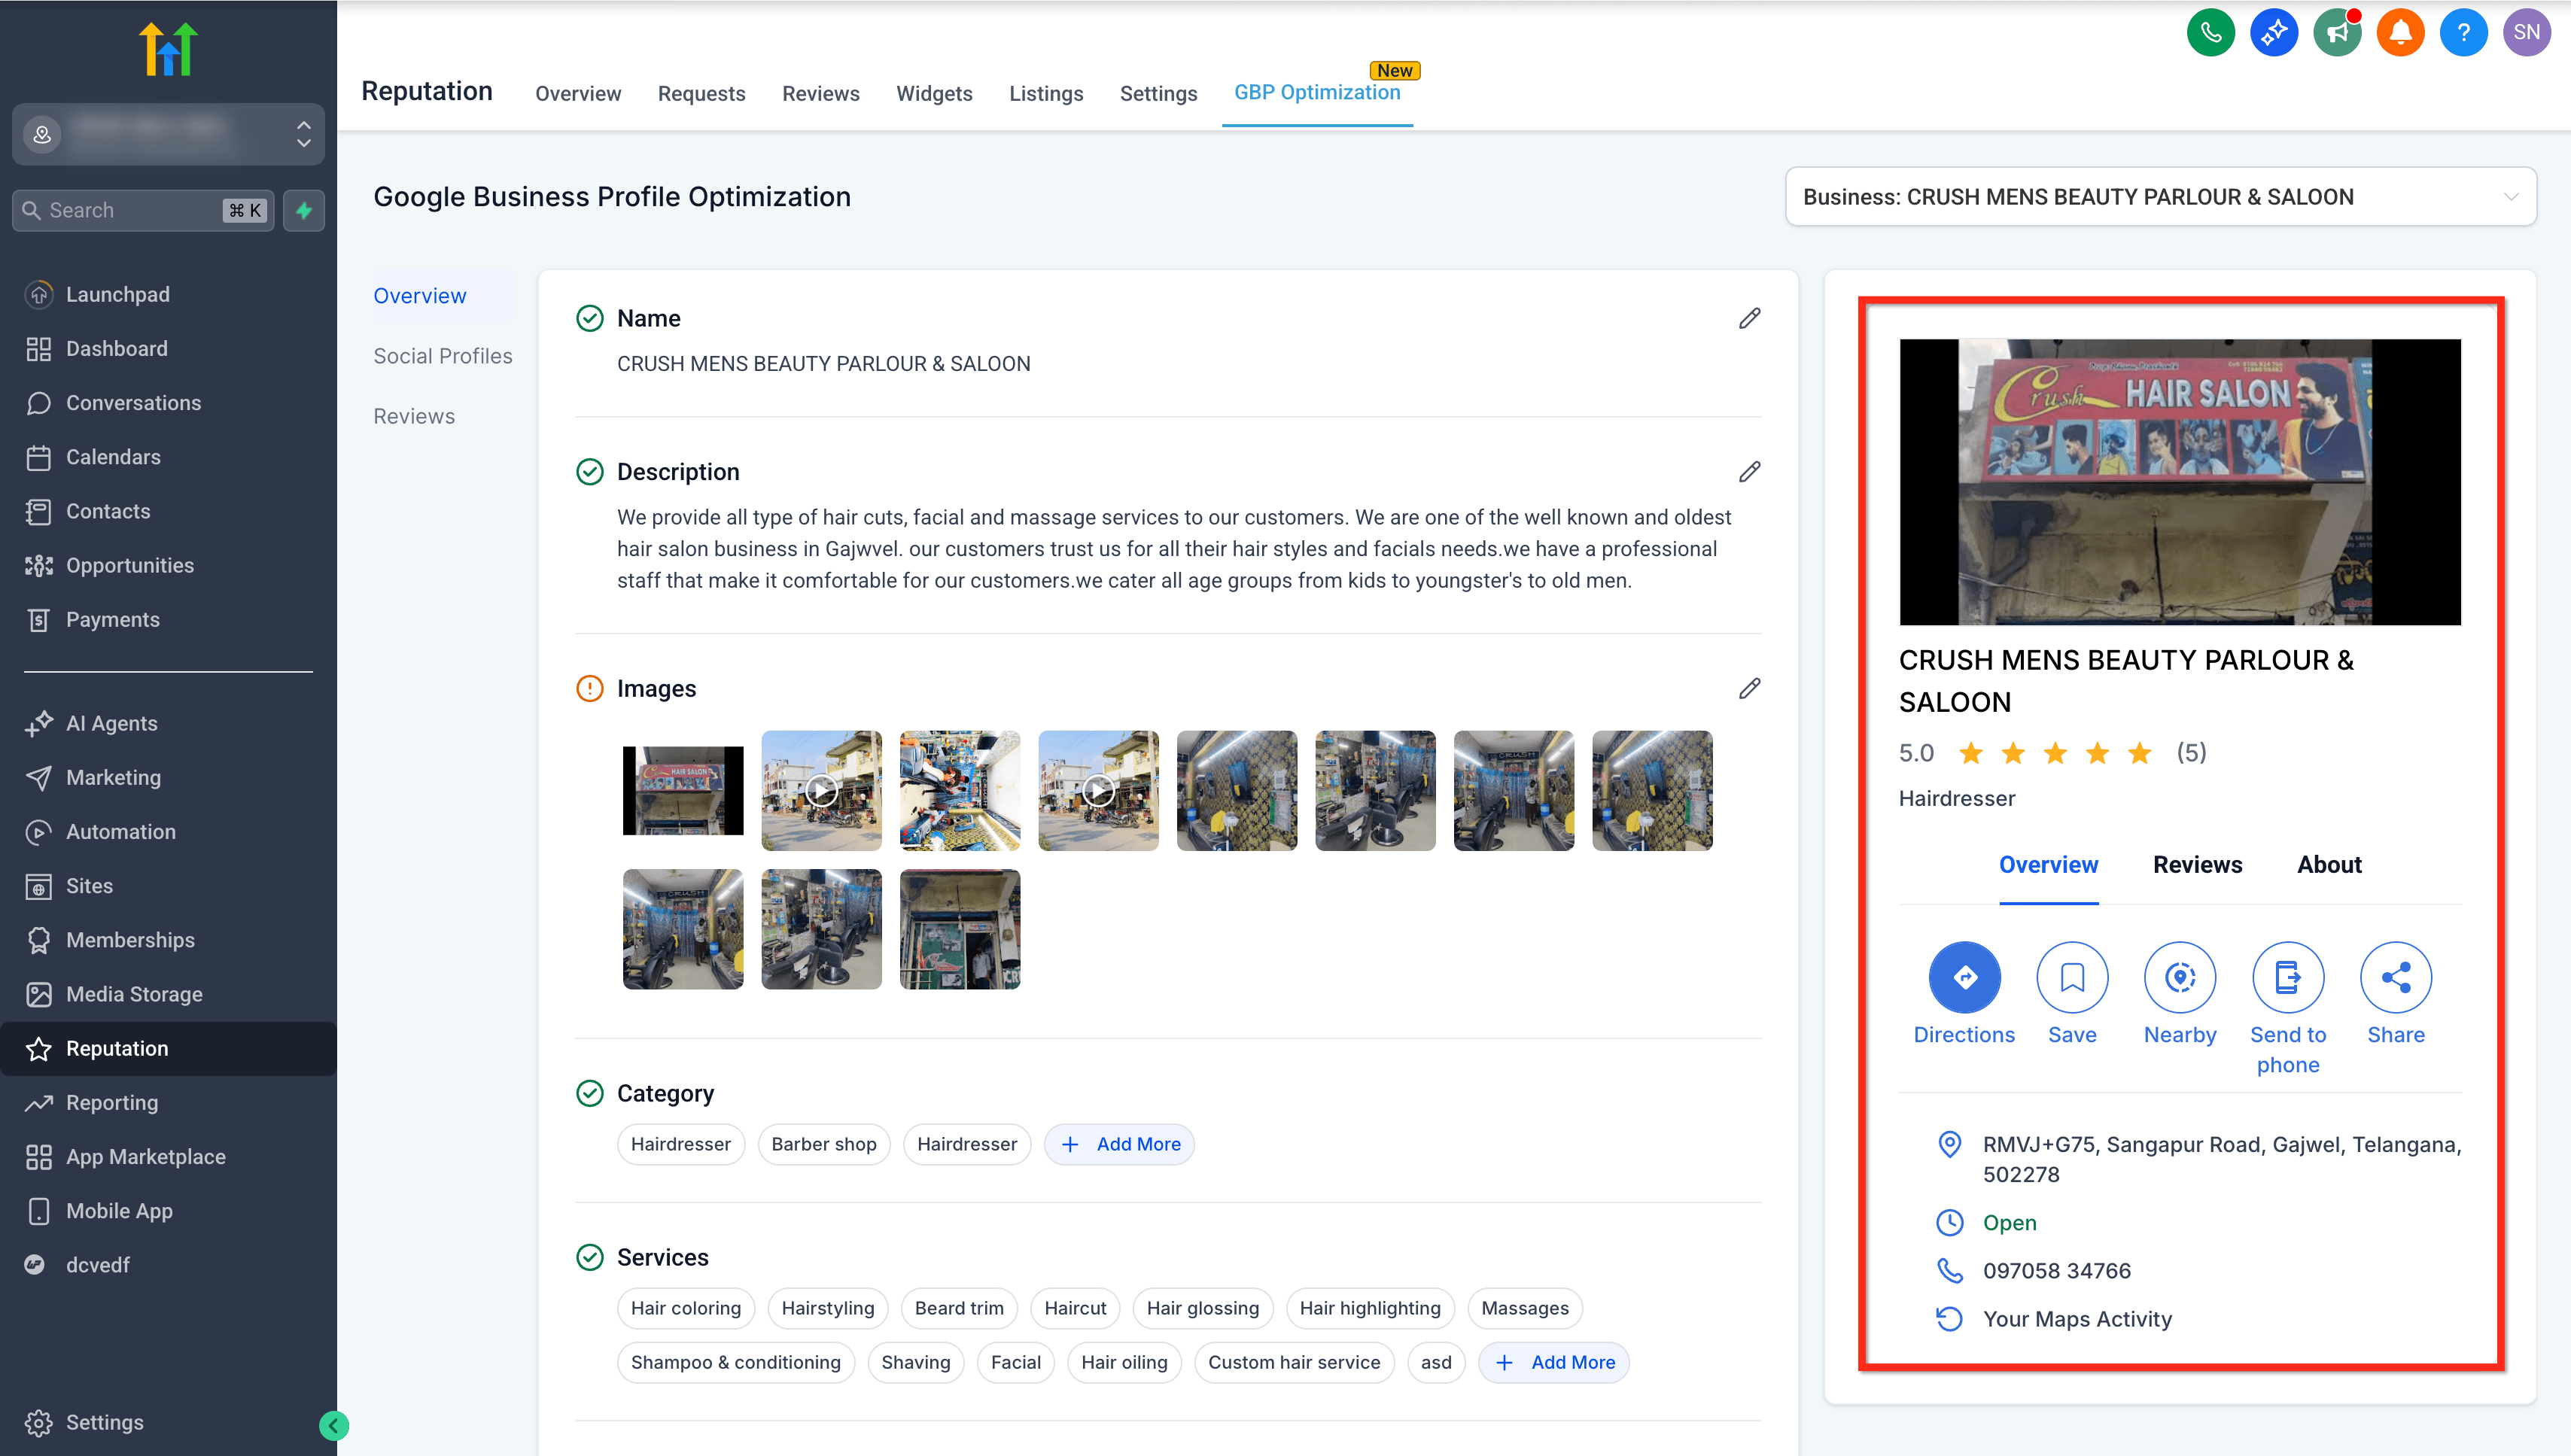Click the Send to phone icon
The image size is (2571, 1456).
[2288, 977]
